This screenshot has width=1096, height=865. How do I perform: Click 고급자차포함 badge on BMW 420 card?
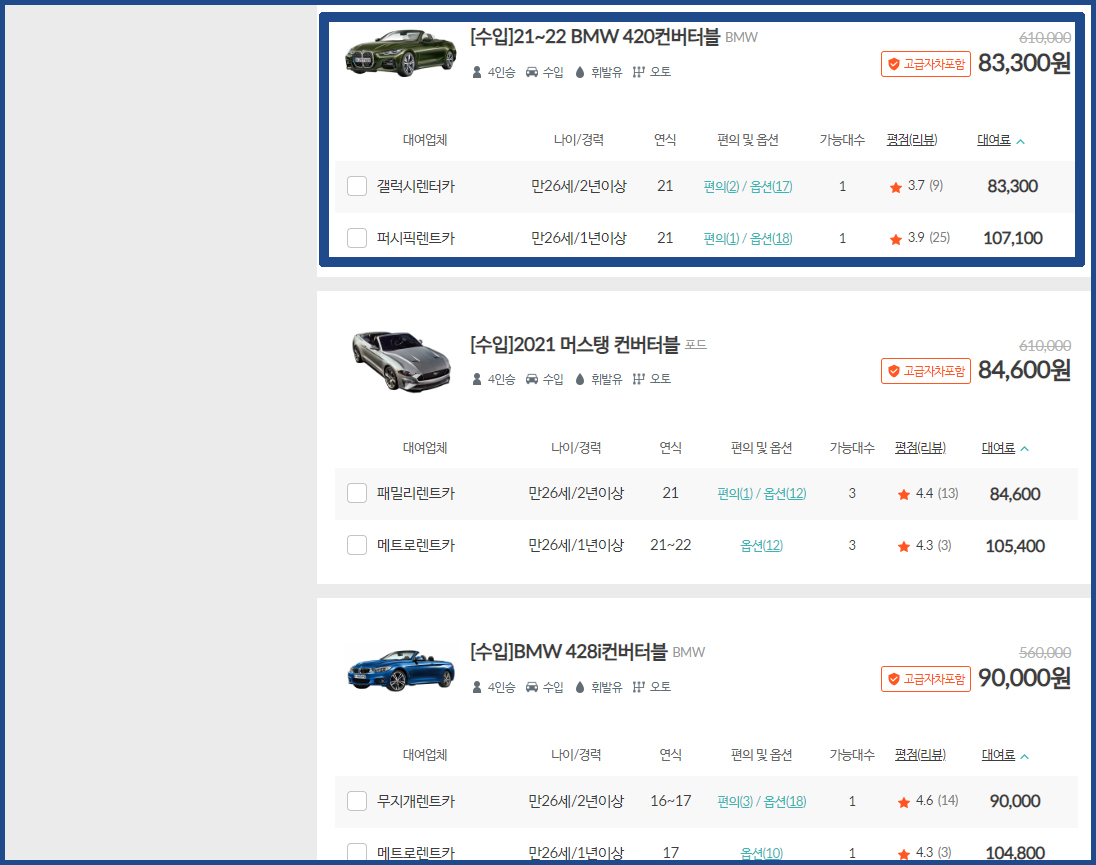coord(925,64)
